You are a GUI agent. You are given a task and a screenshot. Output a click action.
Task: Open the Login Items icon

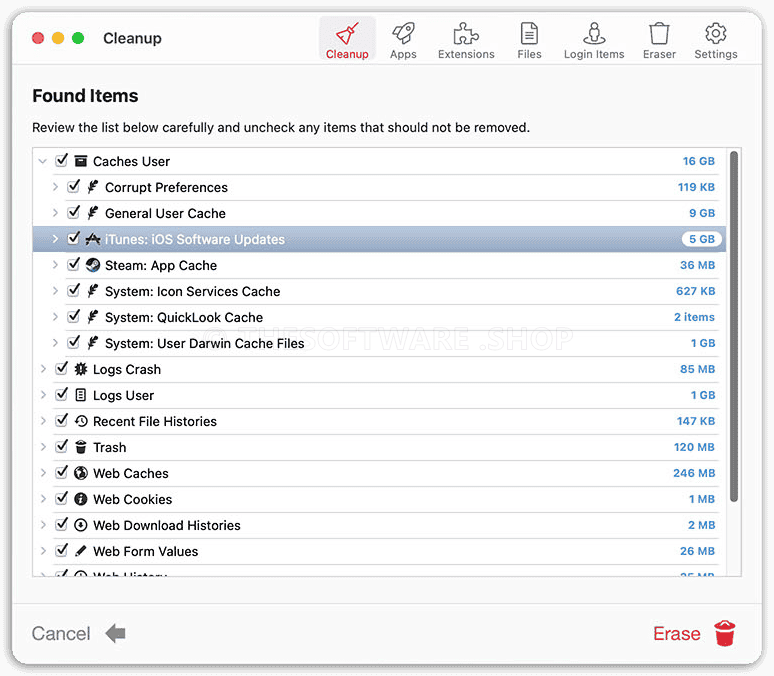tap(594, 34)
